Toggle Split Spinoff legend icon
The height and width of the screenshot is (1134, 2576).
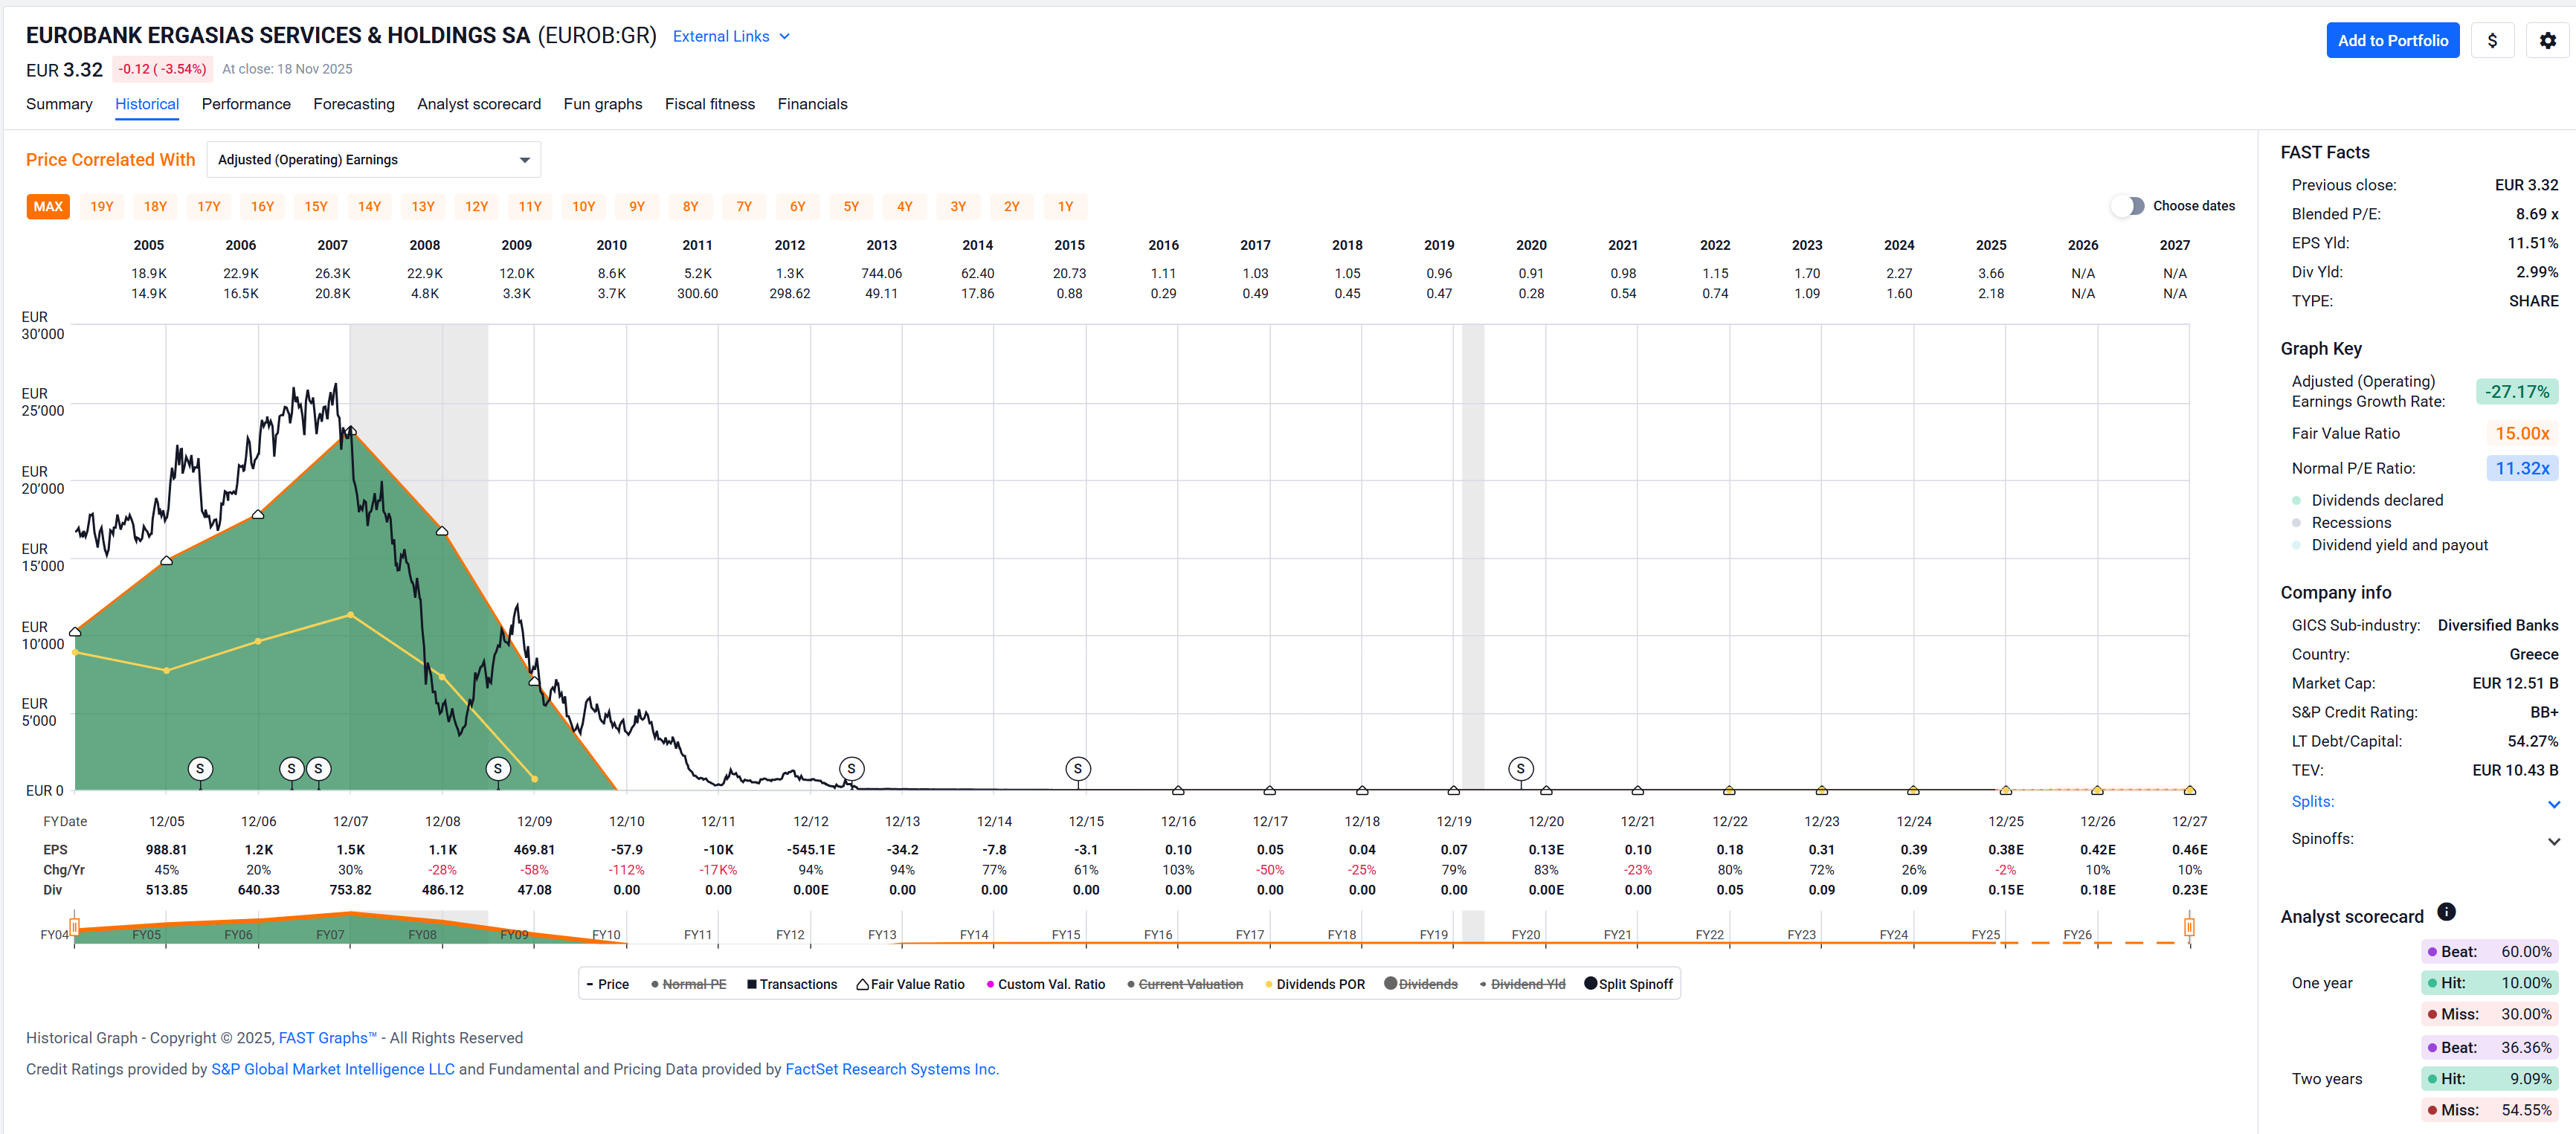[1590, 983]
